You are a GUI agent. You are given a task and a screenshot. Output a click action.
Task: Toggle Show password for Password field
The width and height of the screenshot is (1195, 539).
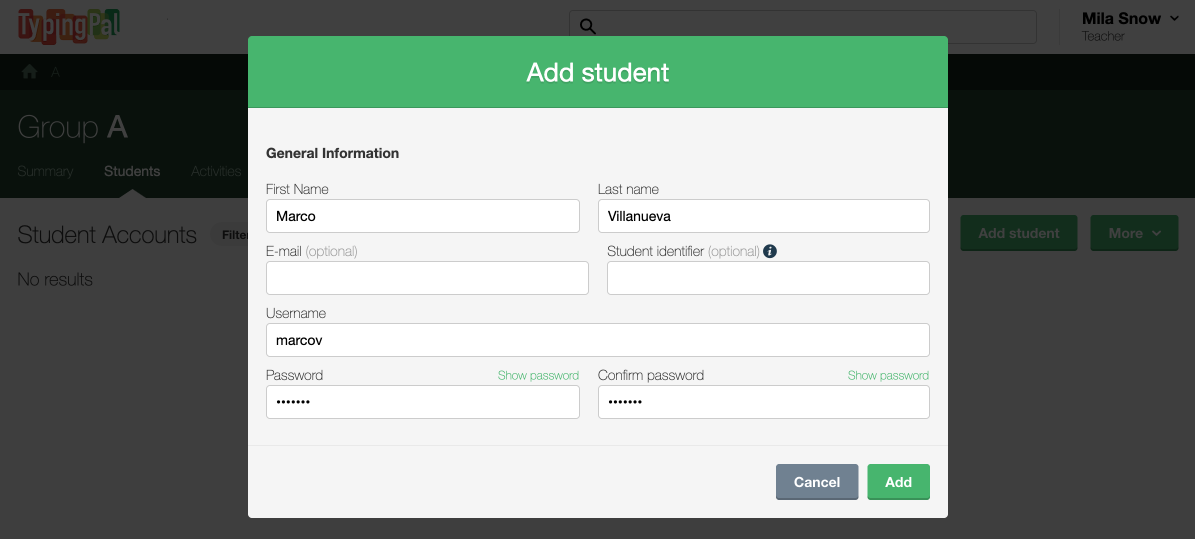(538, 376)
